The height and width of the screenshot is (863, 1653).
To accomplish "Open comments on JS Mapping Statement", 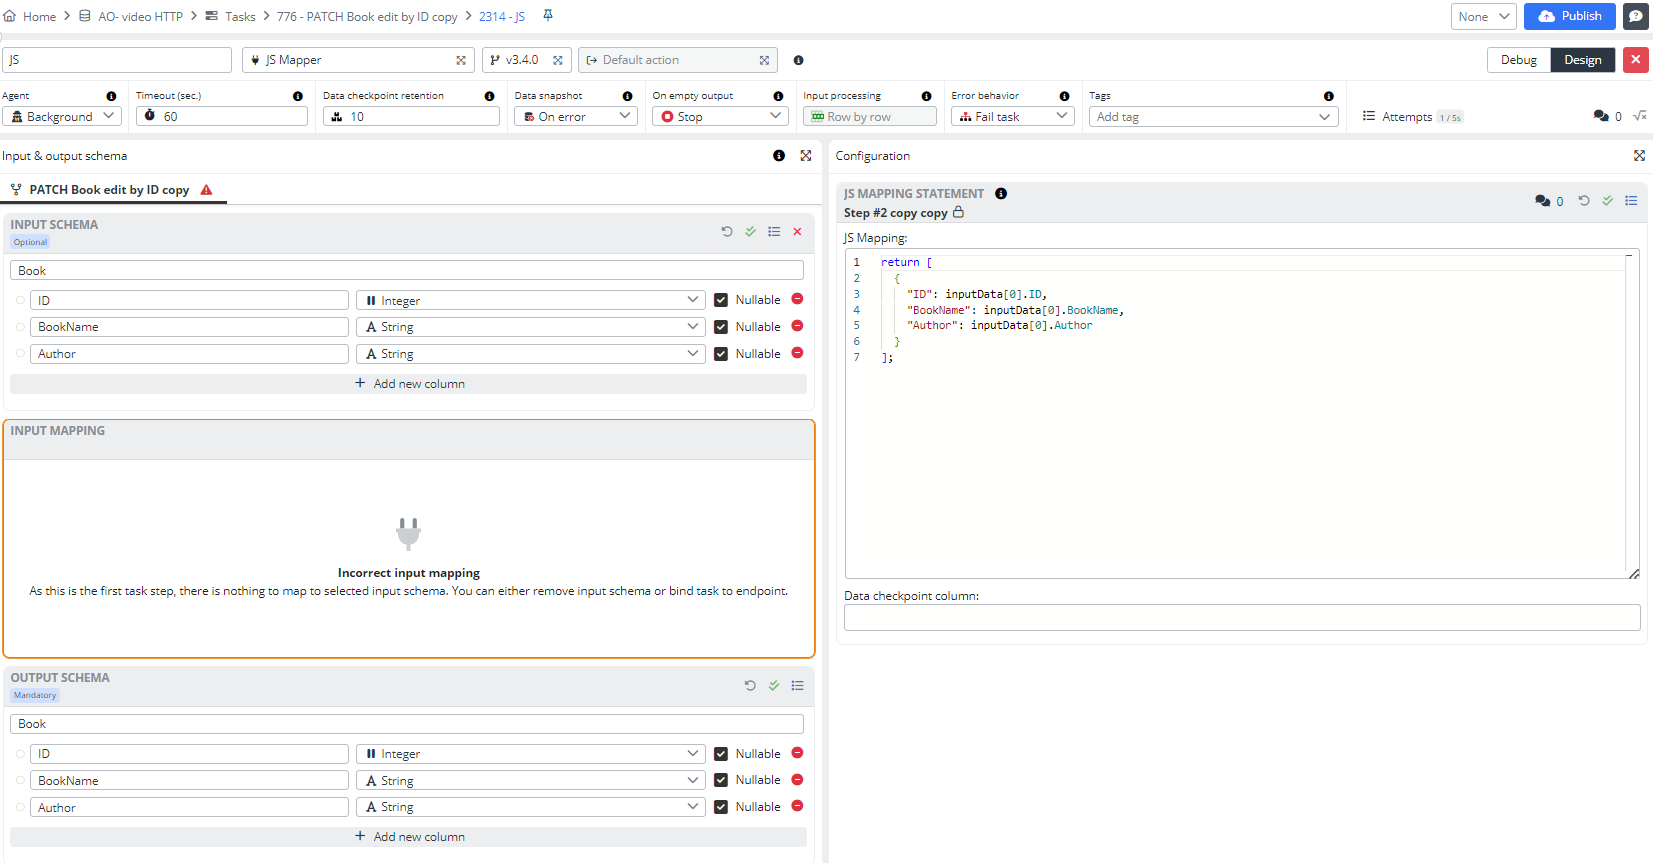I will click(1543, 201).
